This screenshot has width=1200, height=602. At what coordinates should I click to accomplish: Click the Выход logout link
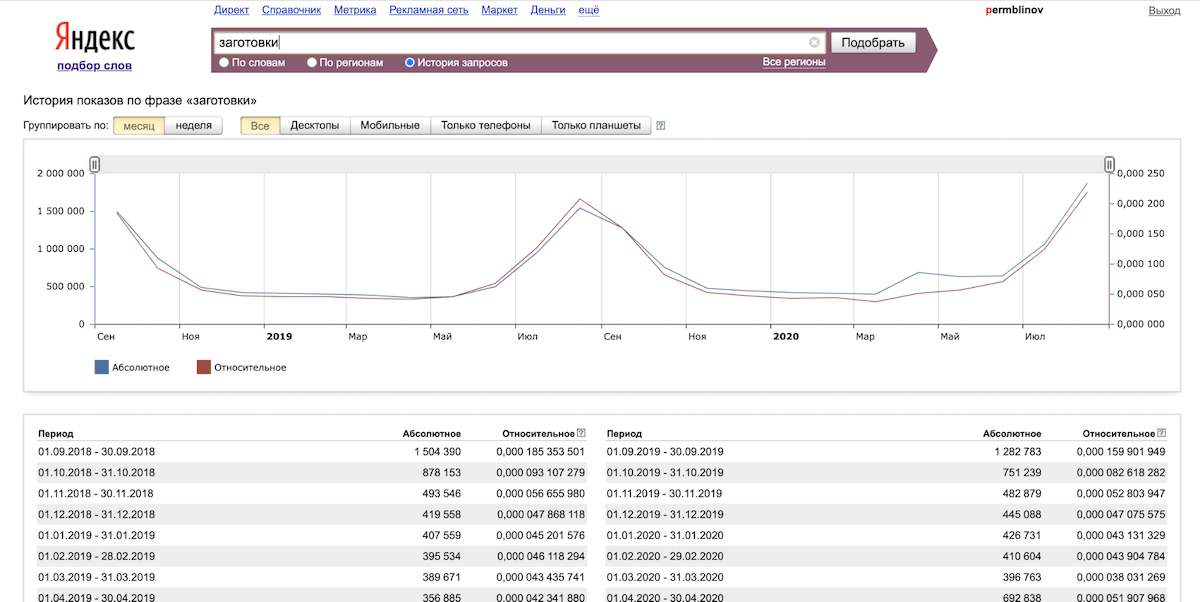[1164, 10]
